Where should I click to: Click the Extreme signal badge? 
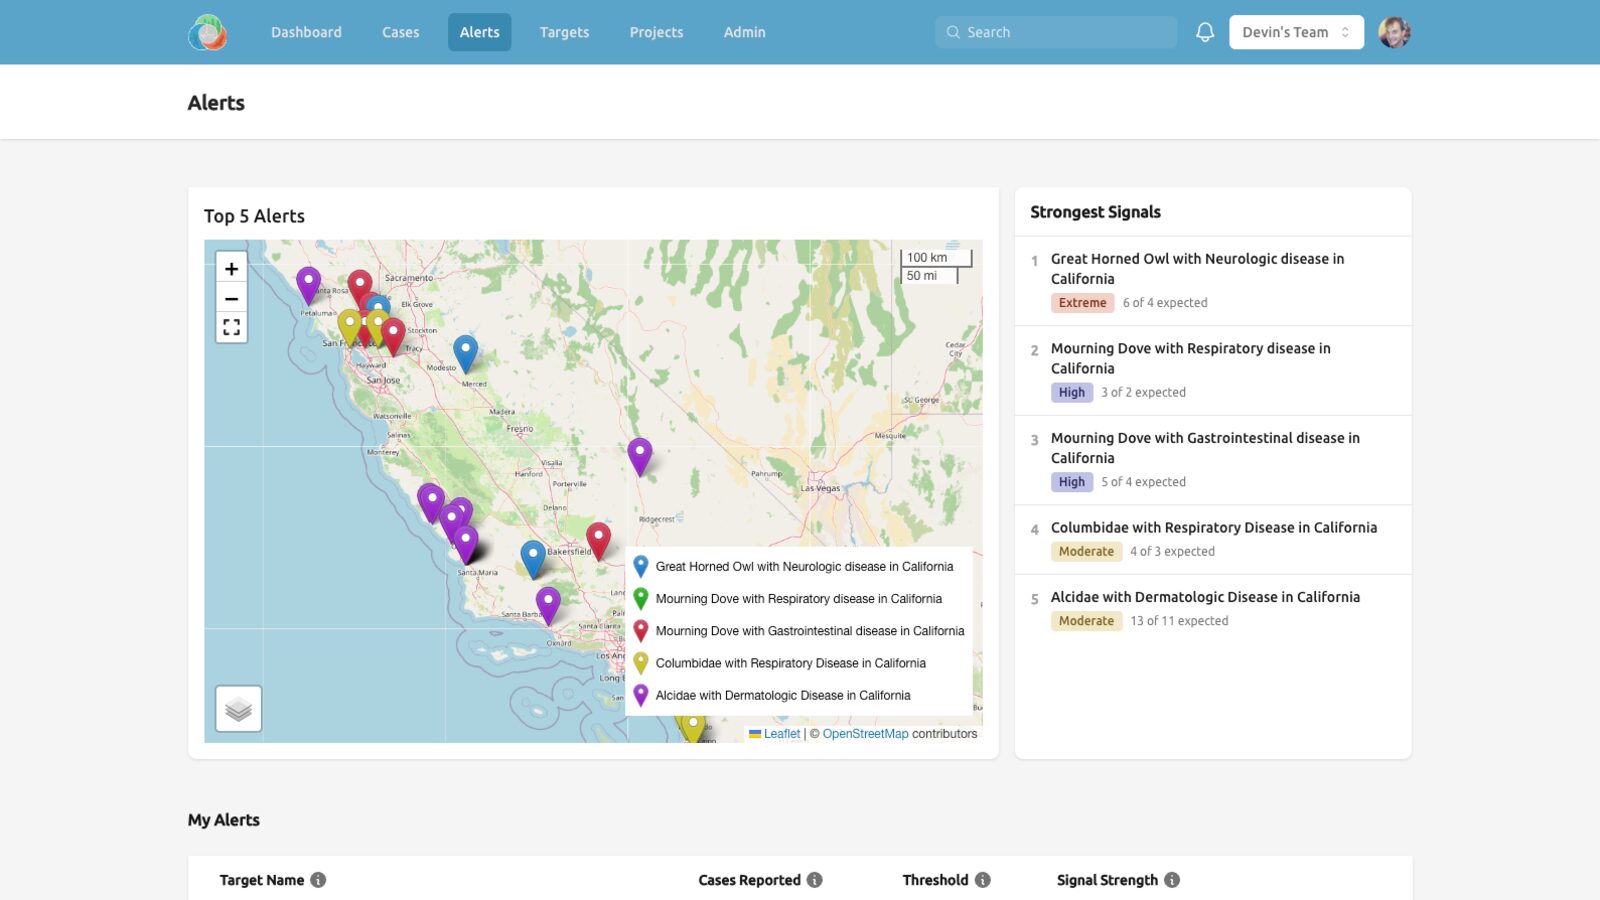[1082, 303]
